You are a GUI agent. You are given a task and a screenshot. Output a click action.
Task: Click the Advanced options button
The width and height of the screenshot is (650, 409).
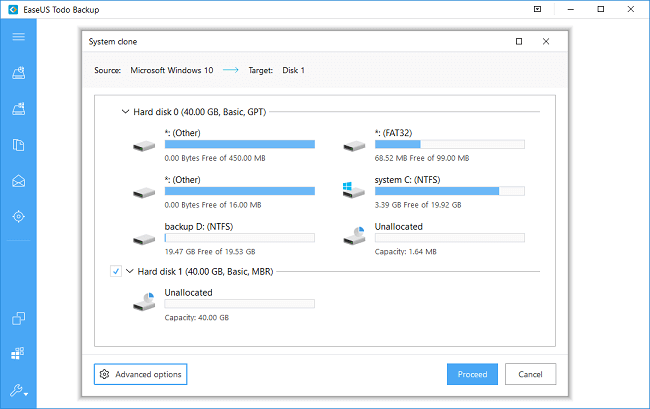(x=140, y=374)
